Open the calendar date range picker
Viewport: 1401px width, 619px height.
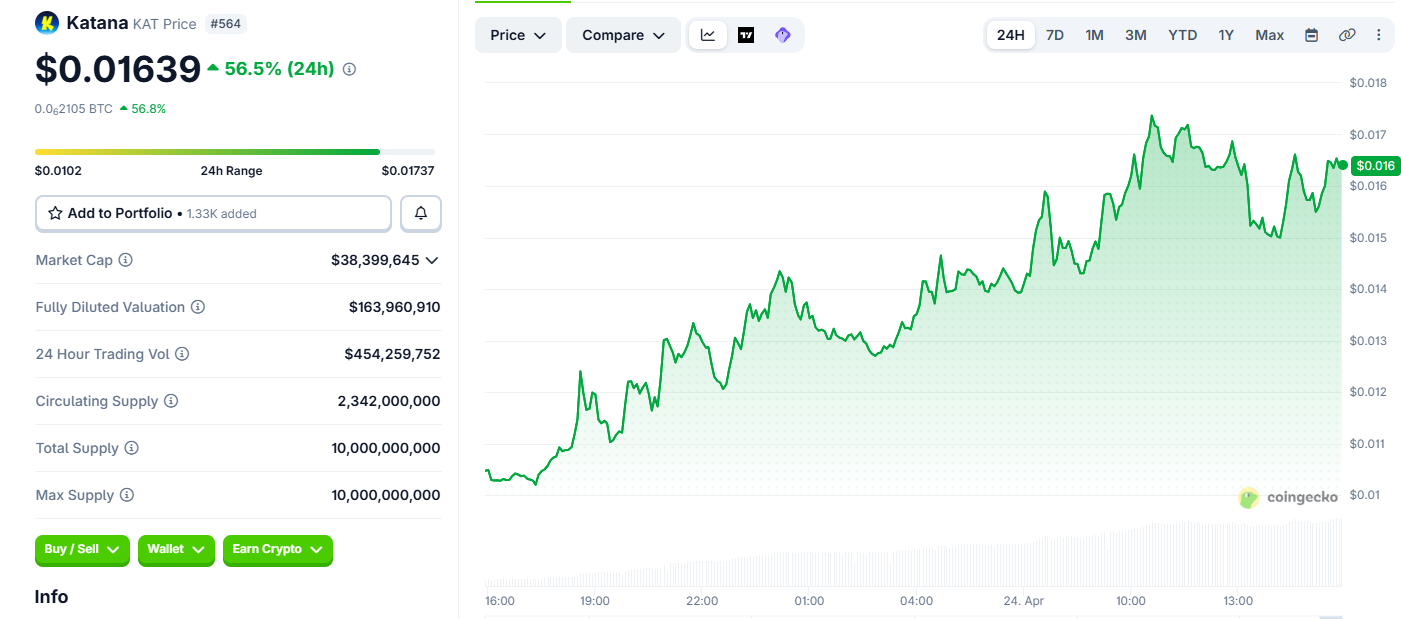pos(1311,35)
